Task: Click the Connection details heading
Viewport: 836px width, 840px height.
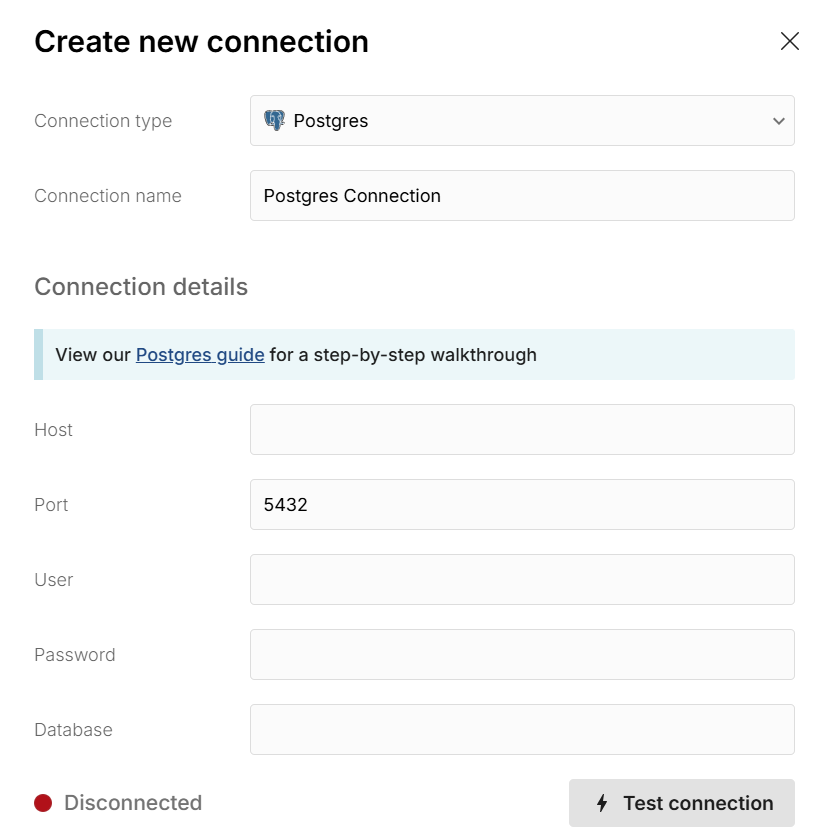Action: tap(141, 287)
